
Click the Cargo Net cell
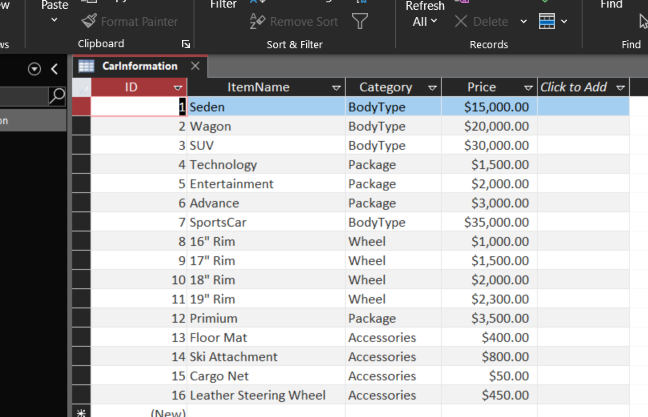266,376
